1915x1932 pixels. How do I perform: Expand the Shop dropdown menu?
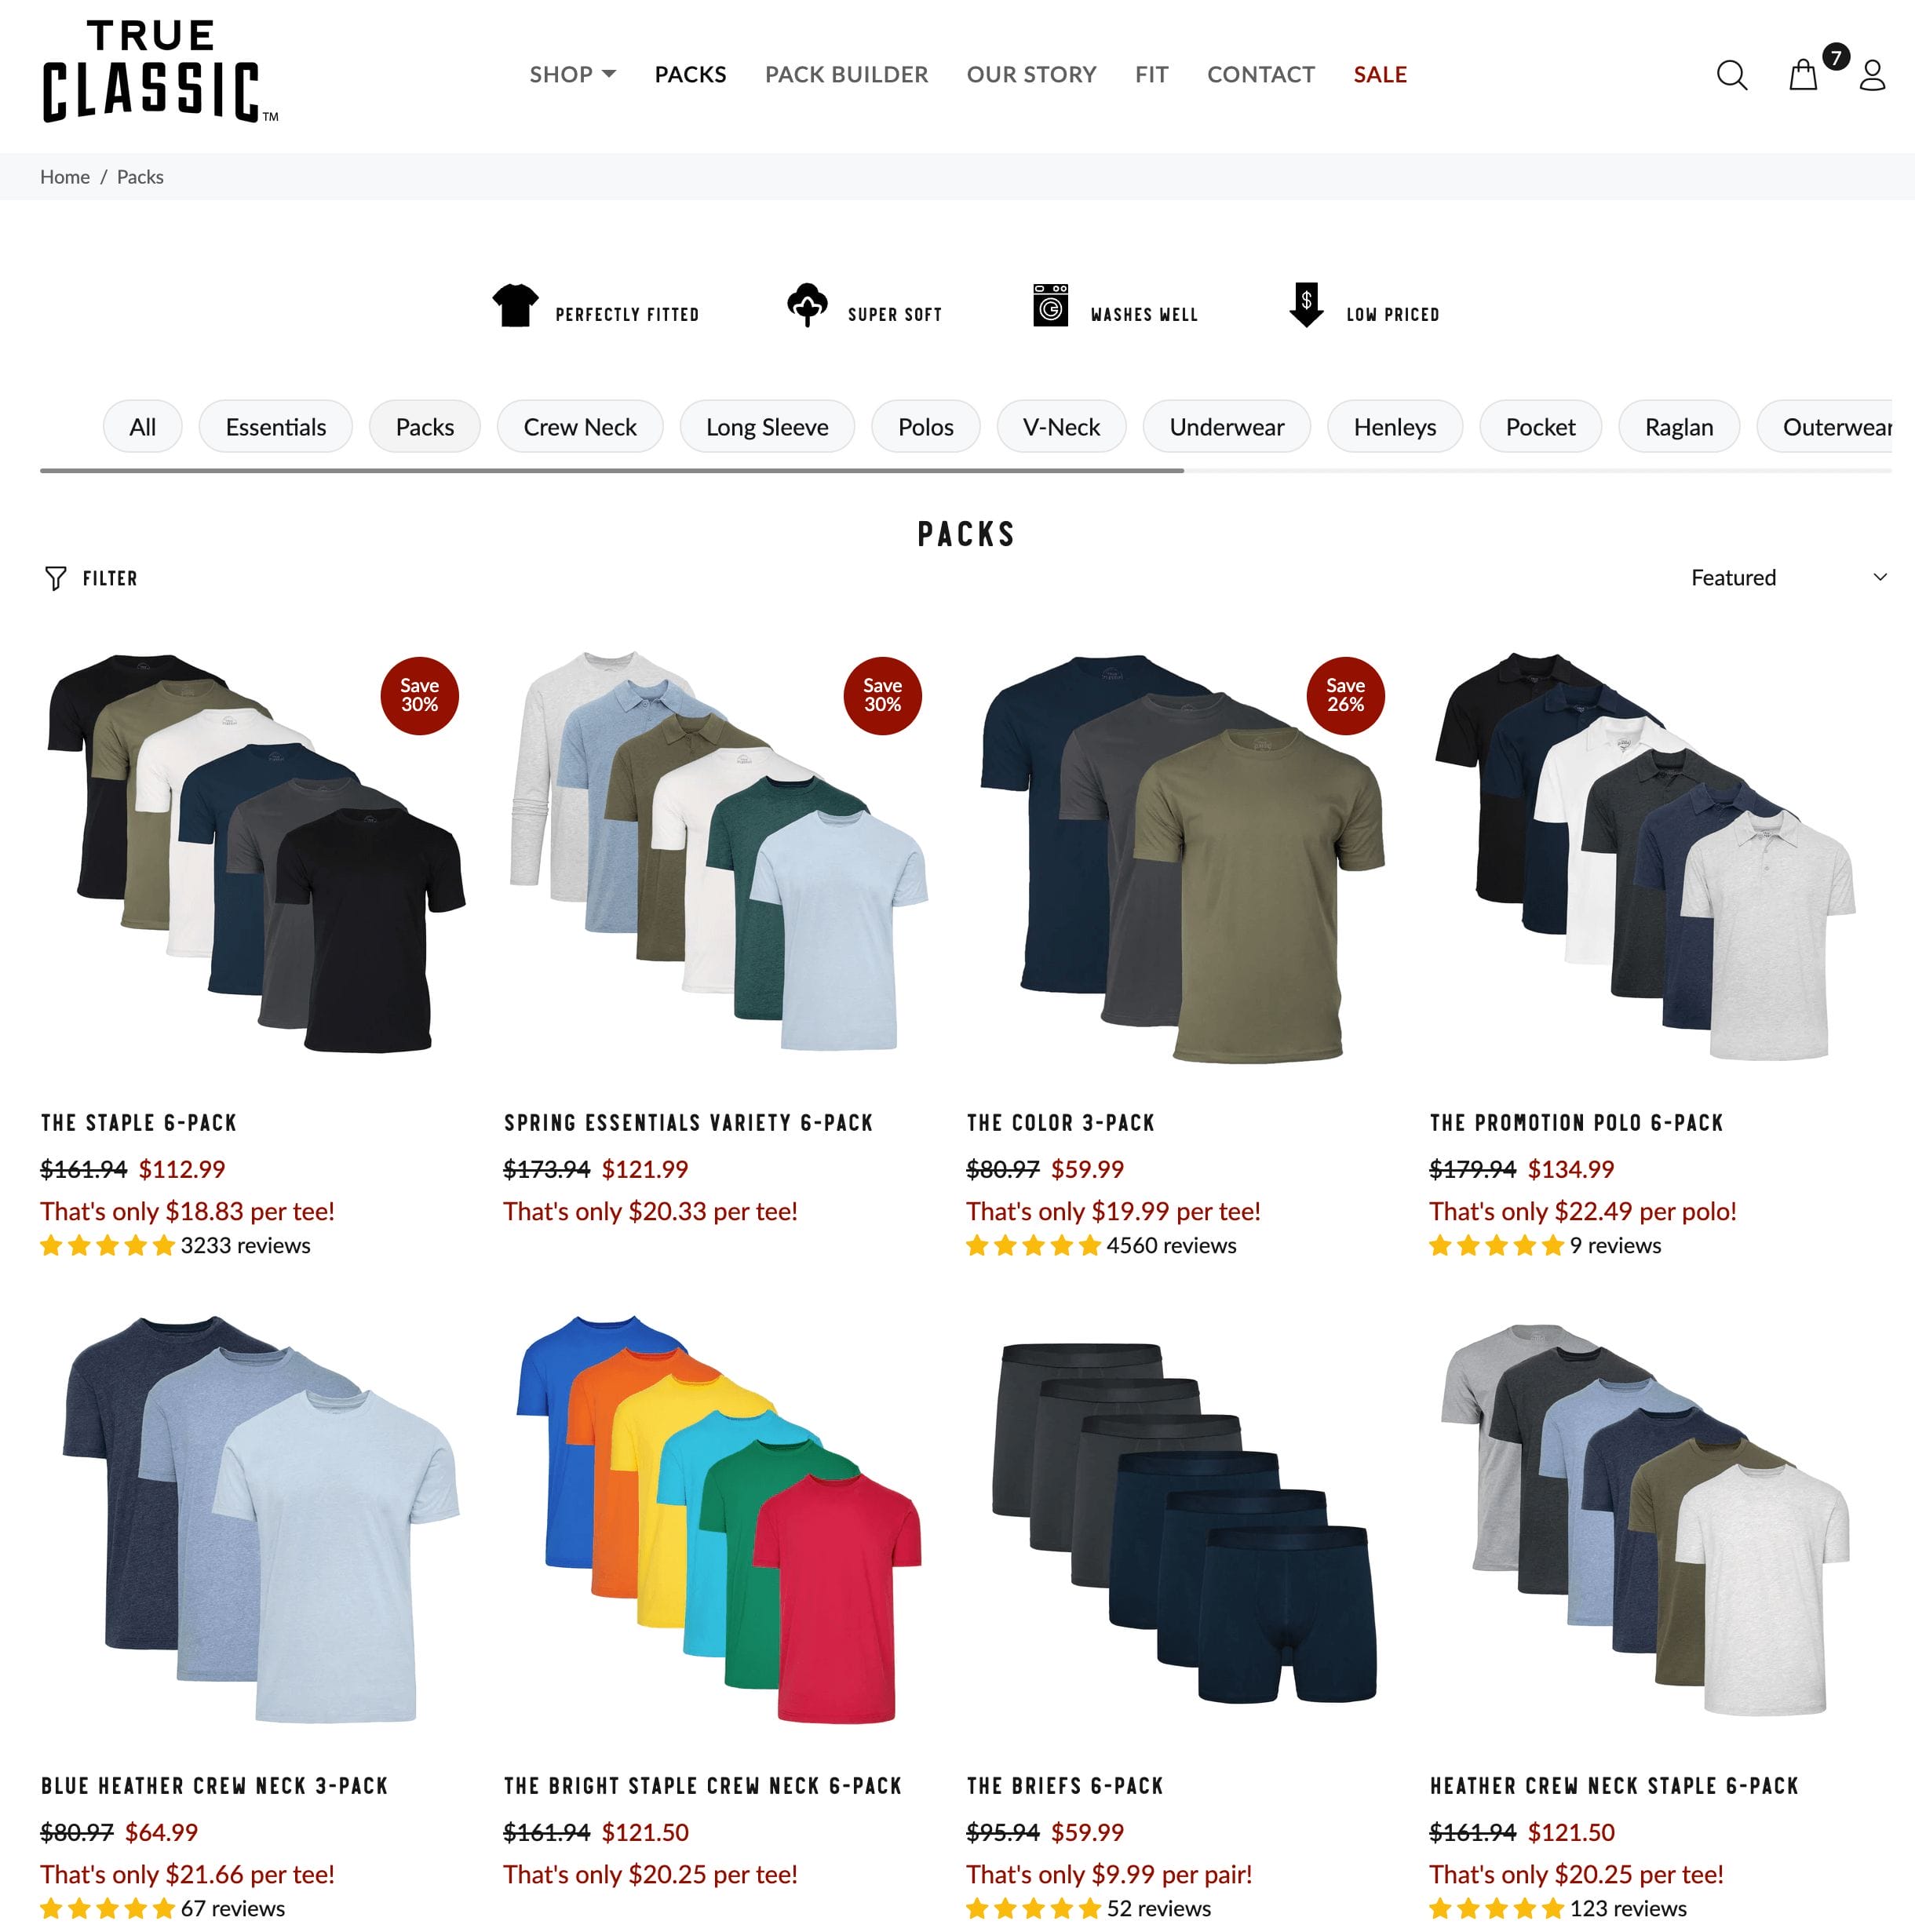[x=572, y=74]
